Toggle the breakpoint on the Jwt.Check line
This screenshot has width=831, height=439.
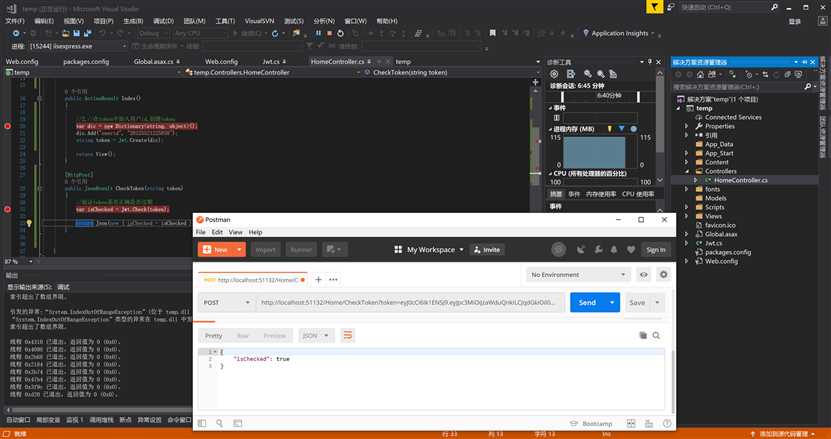(x=7, y=209)
